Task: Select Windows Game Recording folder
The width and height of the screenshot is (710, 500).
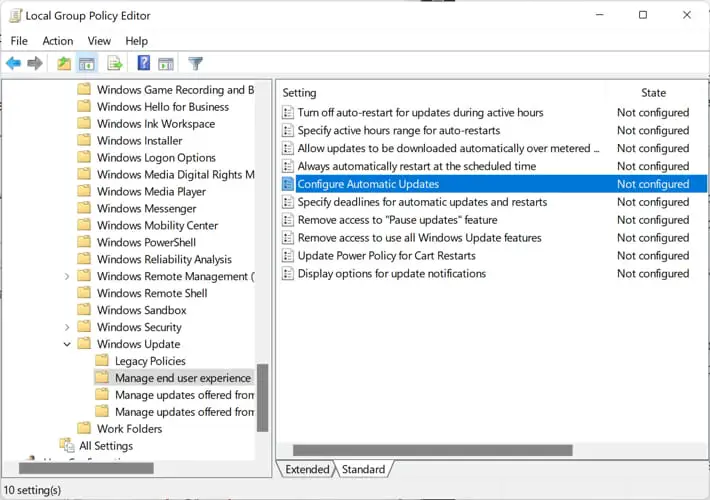Action: [x=175, y=90]
